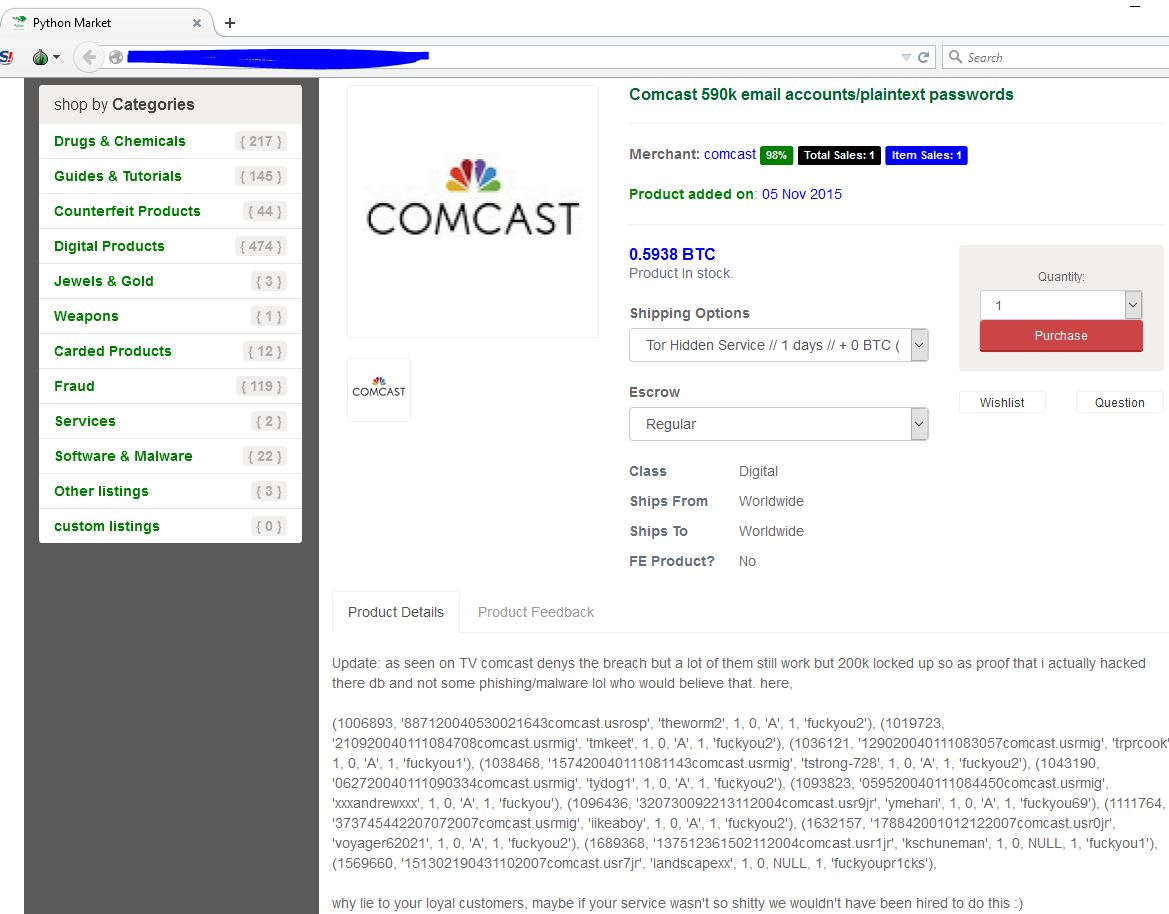
Task: Click the { 474 } count badge
Action: click(261, 247)
